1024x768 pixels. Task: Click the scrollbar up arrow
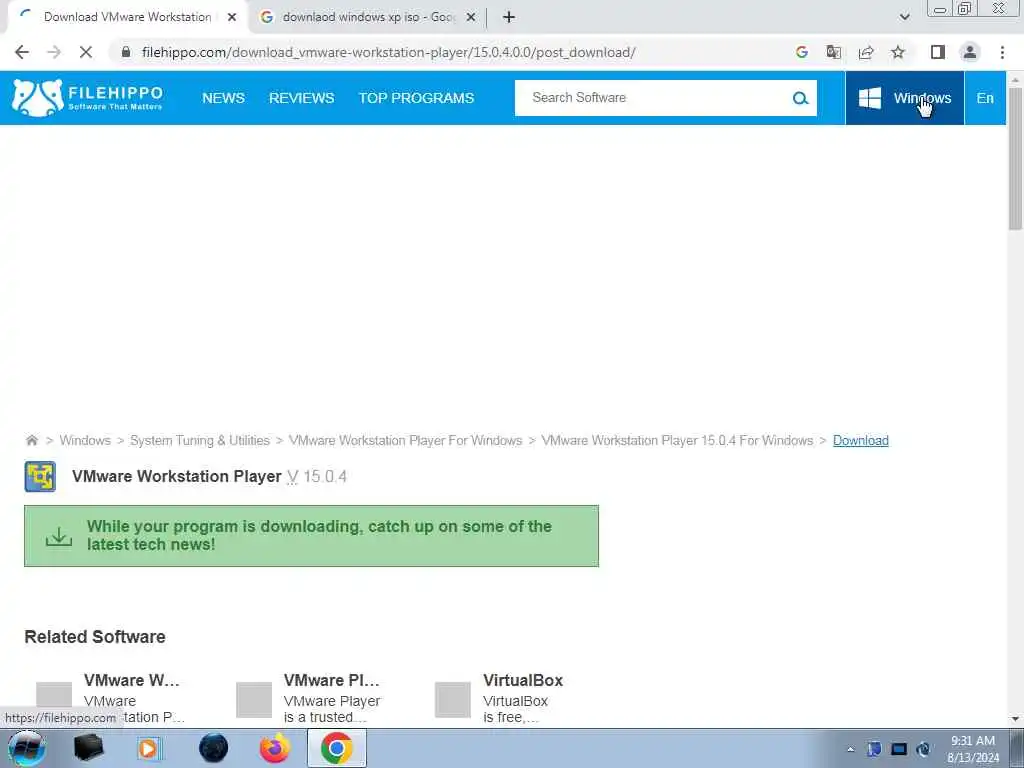click(1016, 79)
